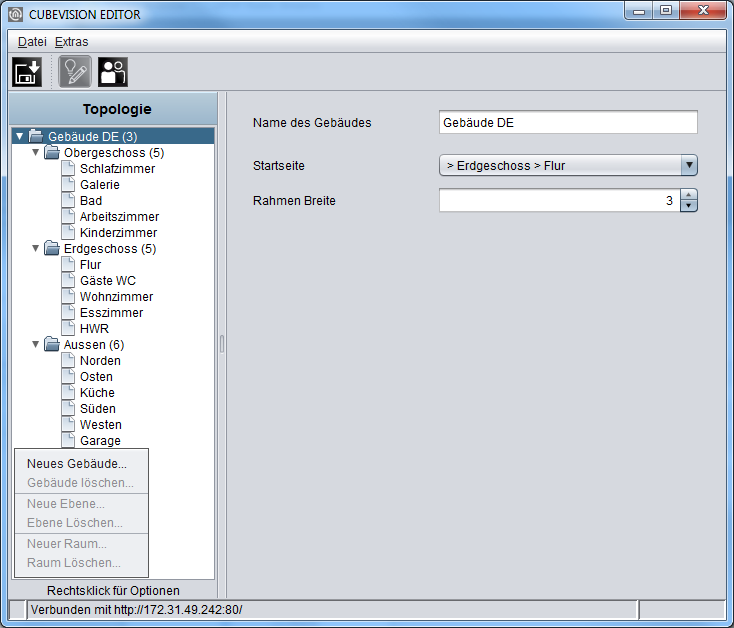Click the Name des Gebäudes text field
Screen dimensions: 734x628
click(x=568, y=122)
